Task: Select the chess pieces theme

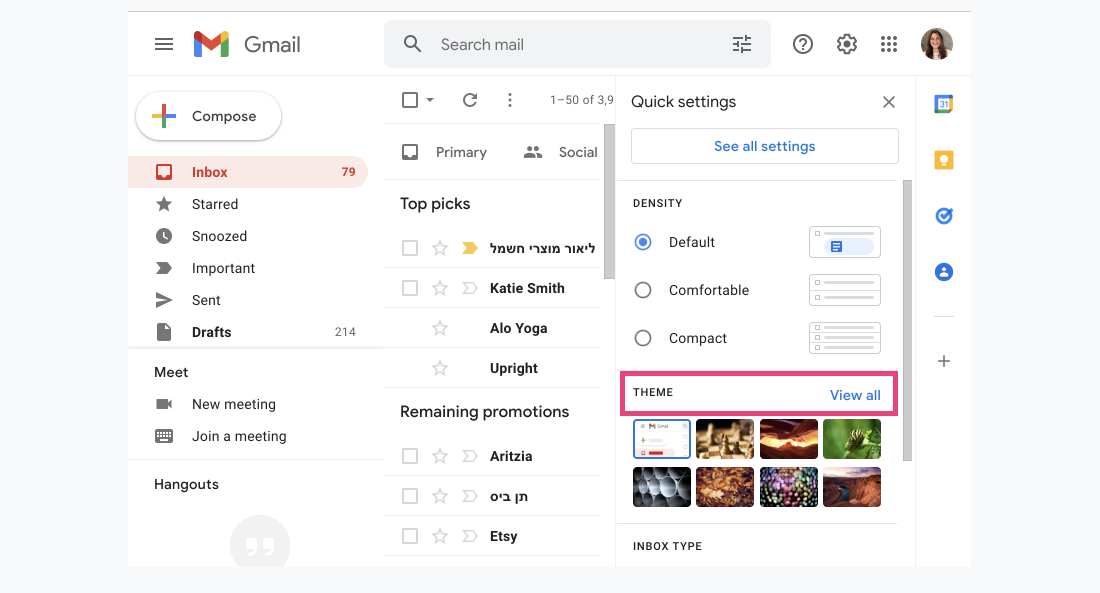Action: click(725, 439)
